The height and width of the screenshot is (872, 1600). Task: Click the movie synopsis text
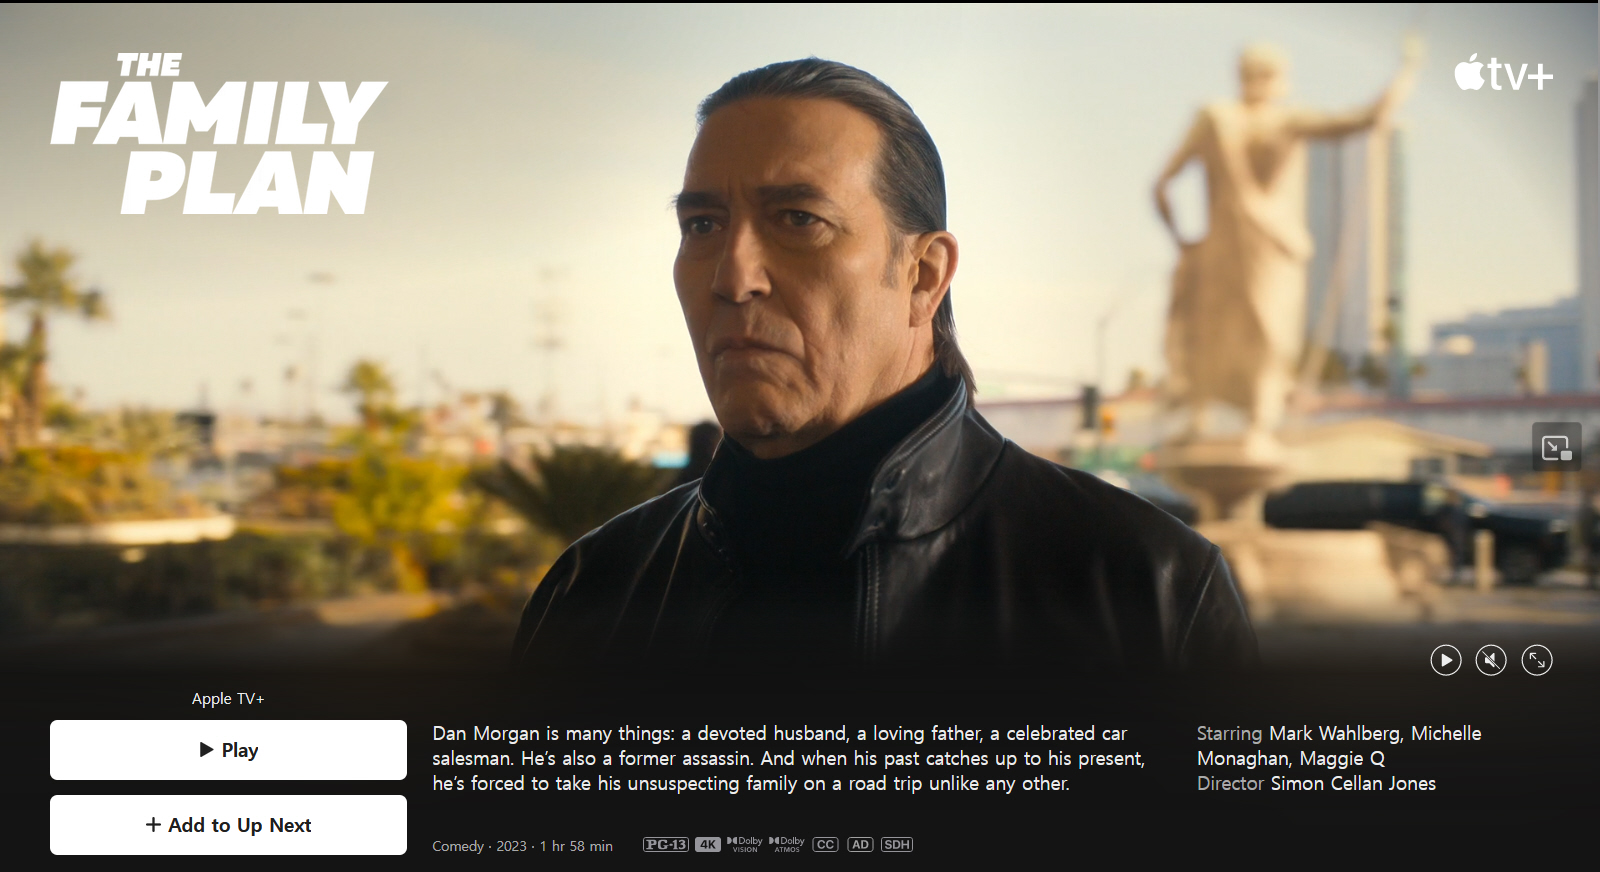coord(789,758)
